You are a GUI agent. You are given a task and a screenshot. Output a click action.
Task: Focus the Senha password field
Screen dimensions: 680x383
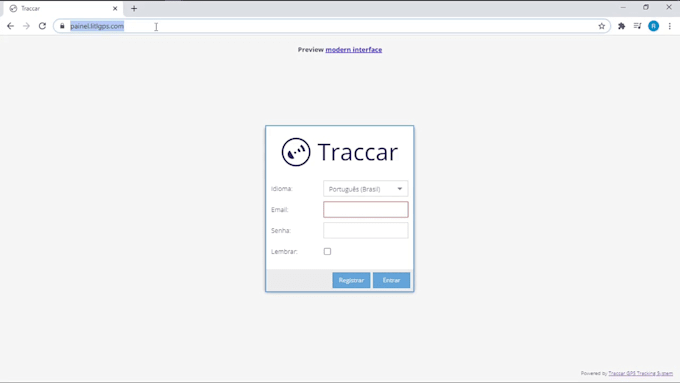click(366, 230)
